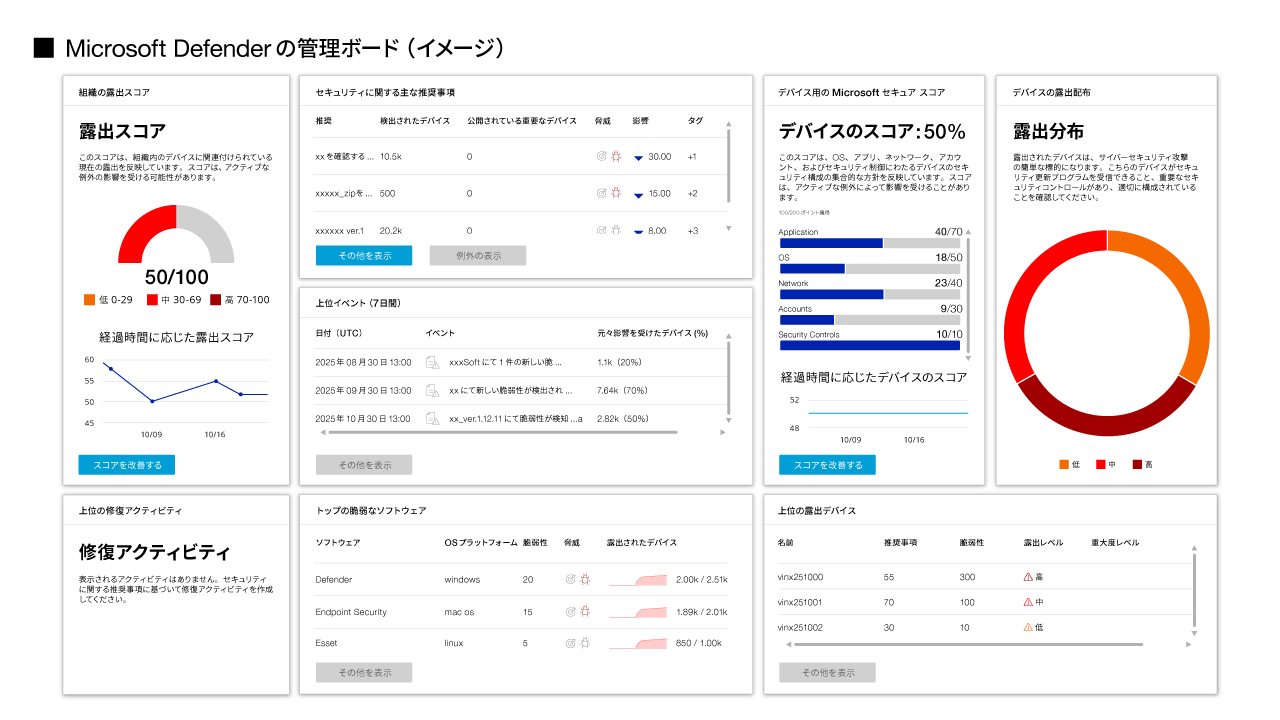
Task: Click the document alert icon for xxxSoft event
Action: point(433,362)
